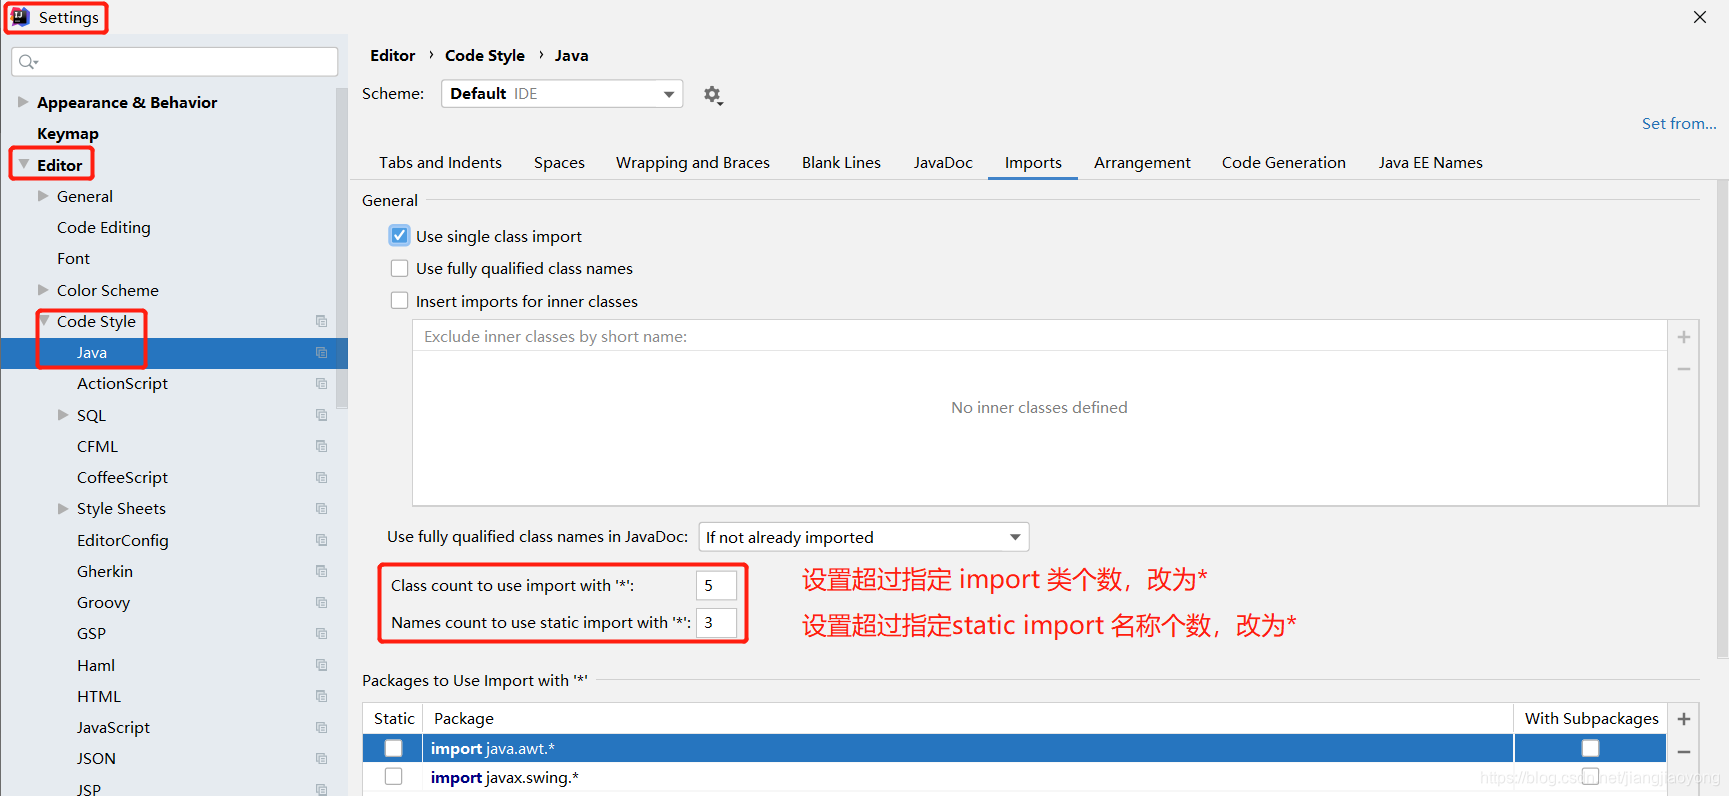Click copy icon beside CoffeeScript row

[321, 477]
